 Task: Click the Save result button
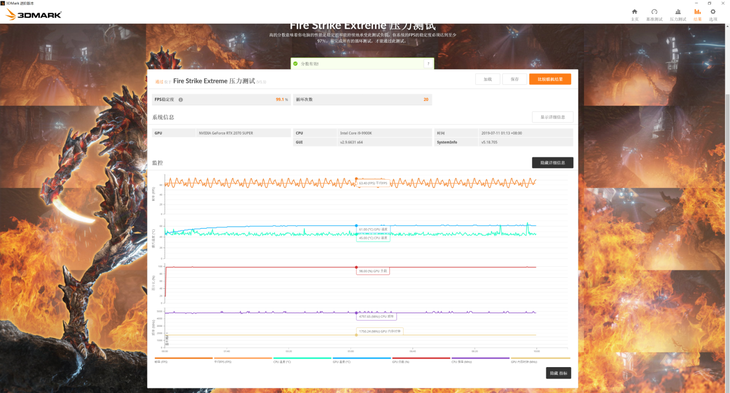click(514, 79)
